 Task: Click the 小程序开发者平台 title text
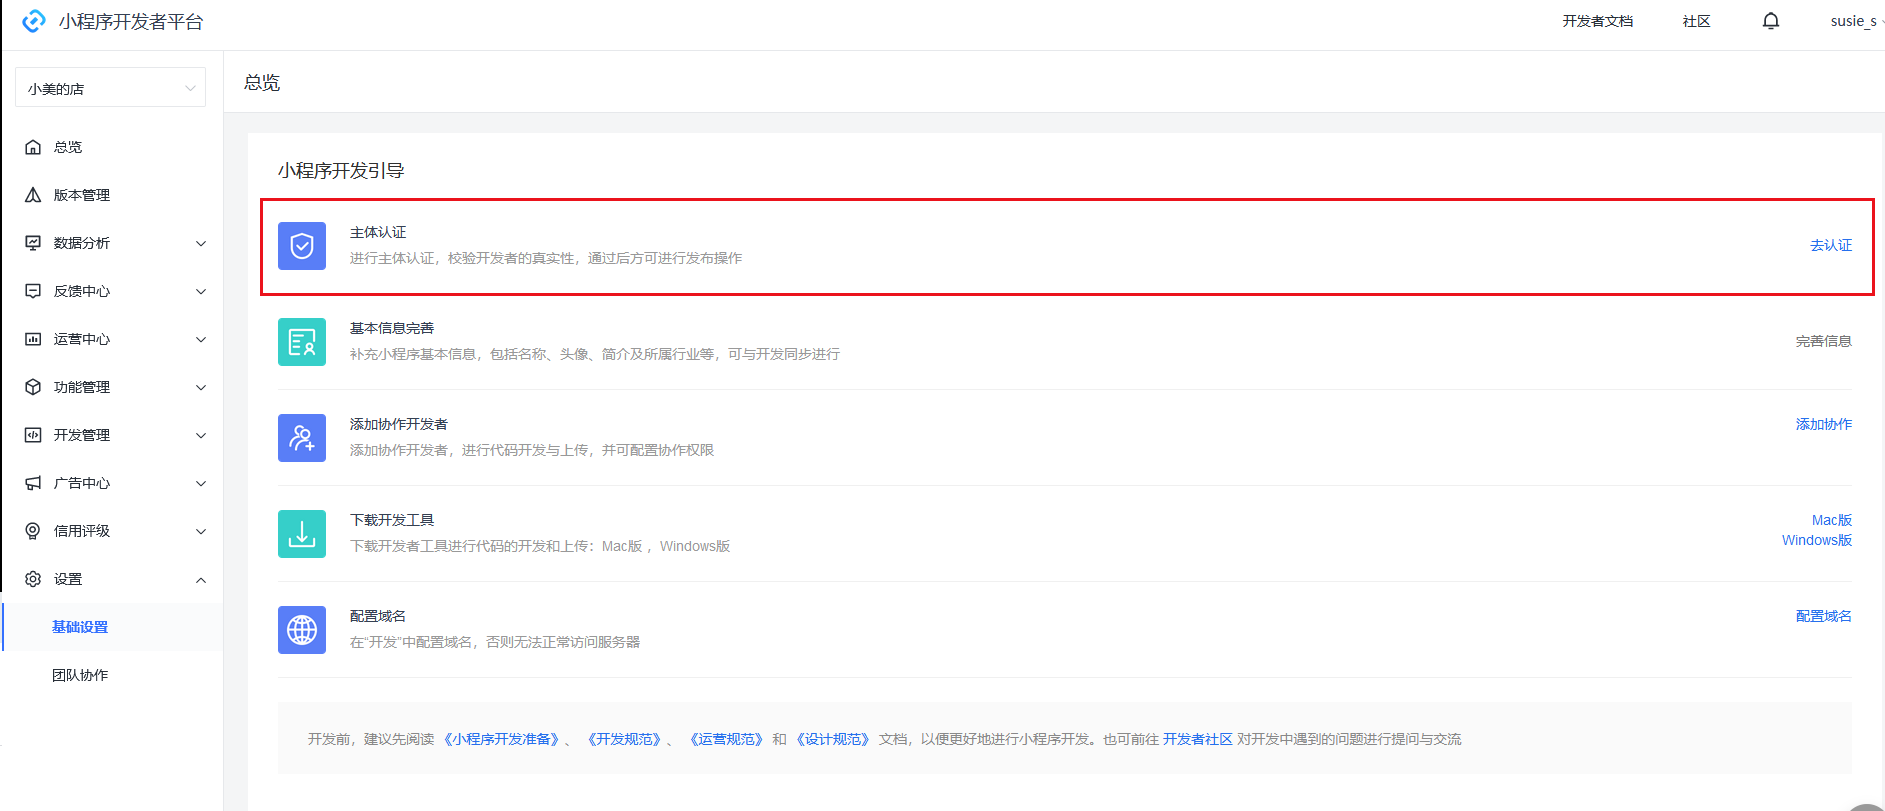pos(131,21)
